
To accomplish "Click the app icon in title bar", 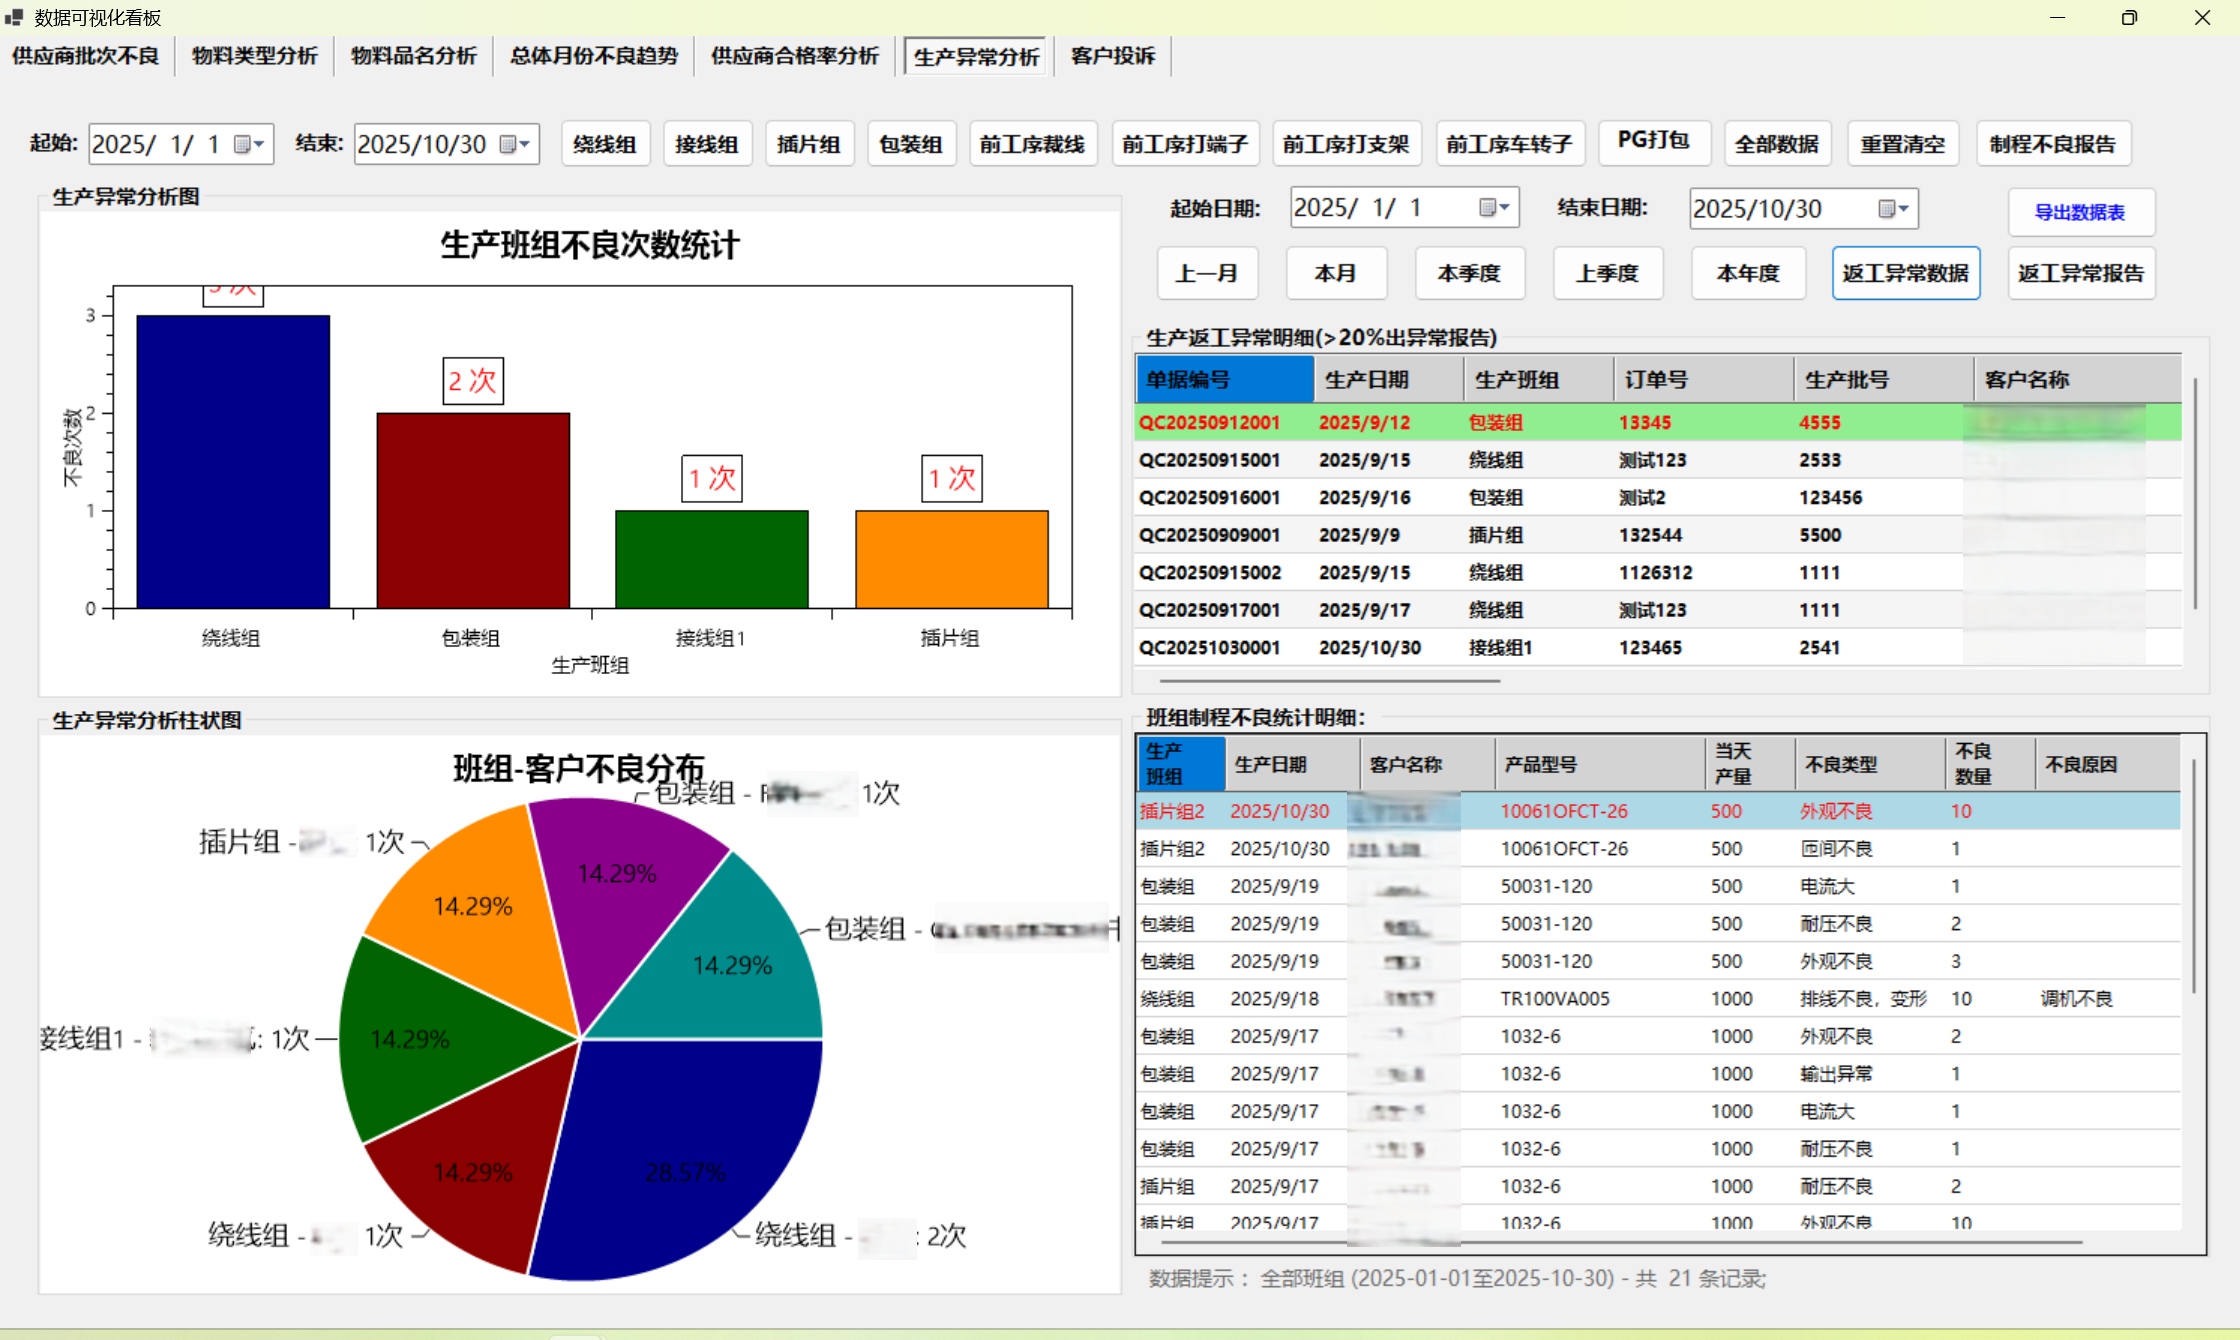I will click(14, 17).
